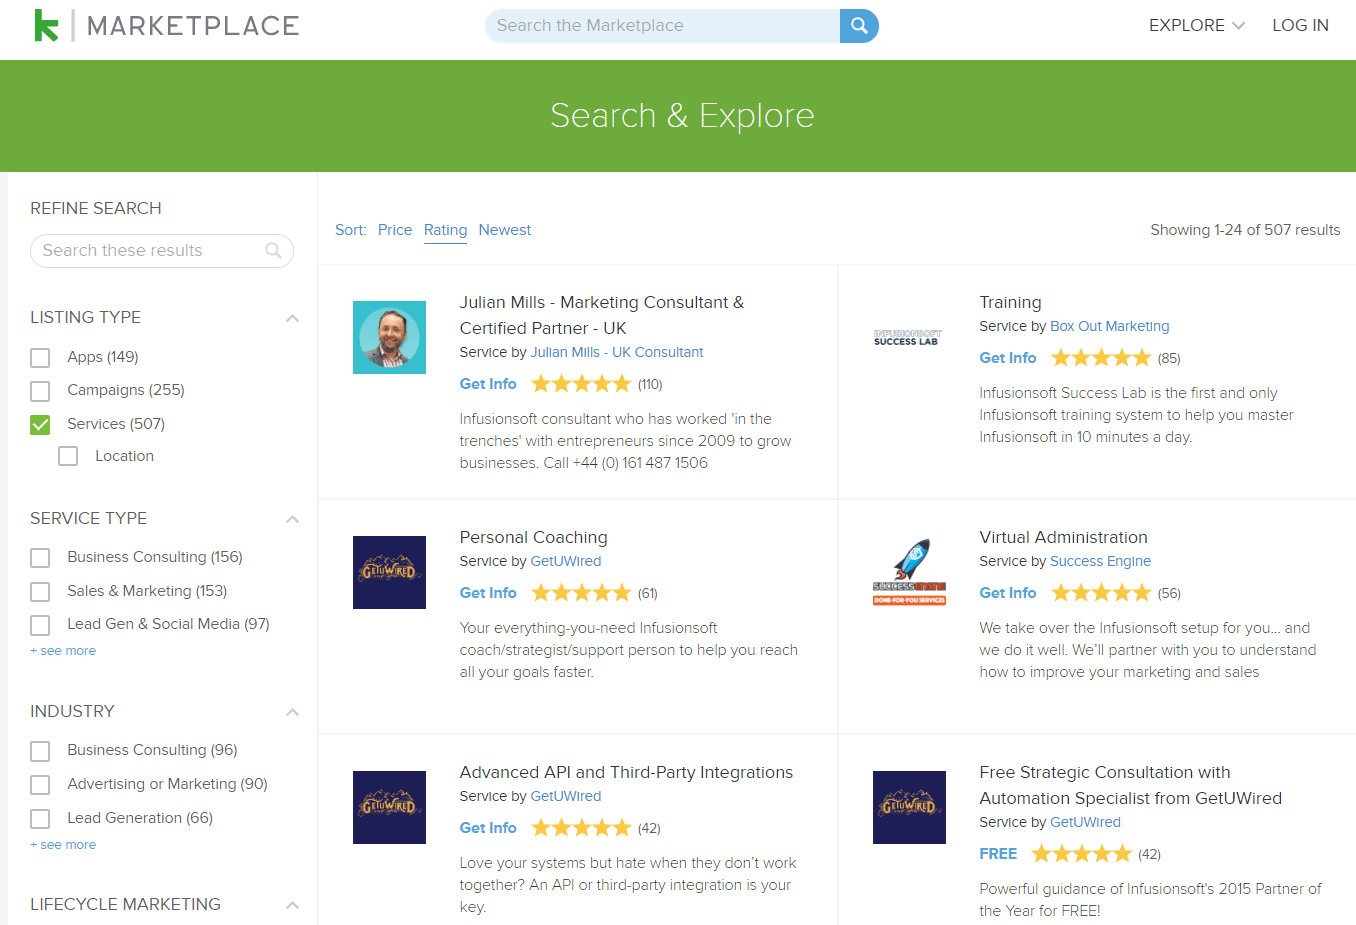Click Get Info for Advanced API Integrations
The image size is (1356, 925).
pyautogui.click(x=488, y=828)
